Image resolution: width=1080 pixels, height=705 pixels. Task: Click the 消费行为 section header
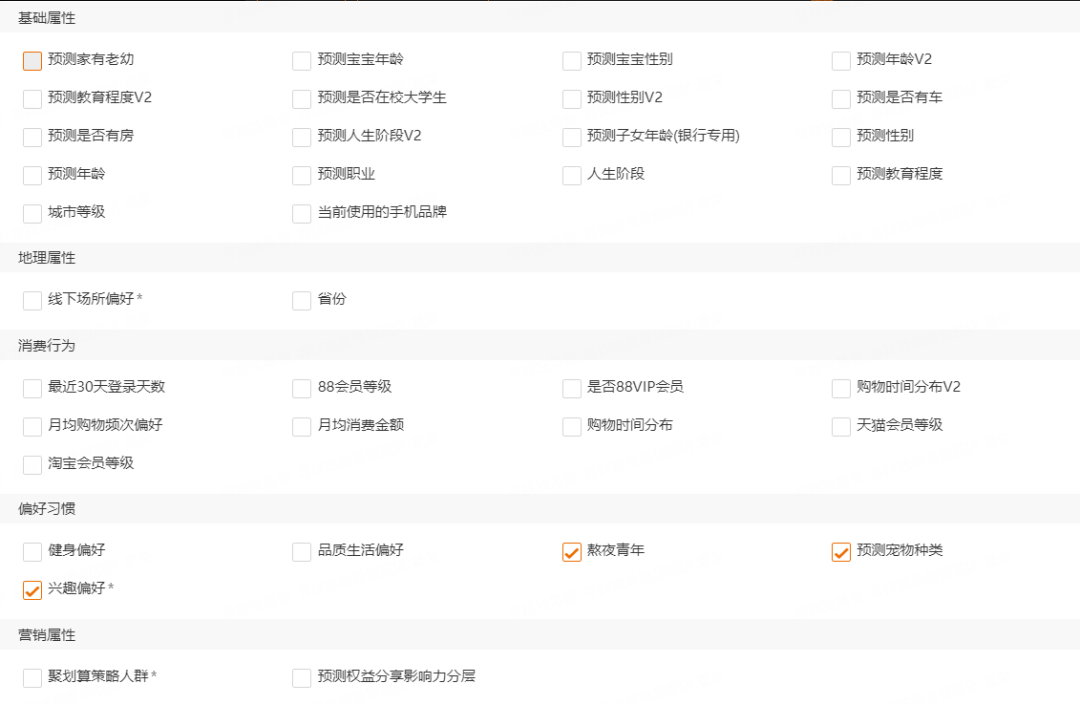tap(43, 345)
